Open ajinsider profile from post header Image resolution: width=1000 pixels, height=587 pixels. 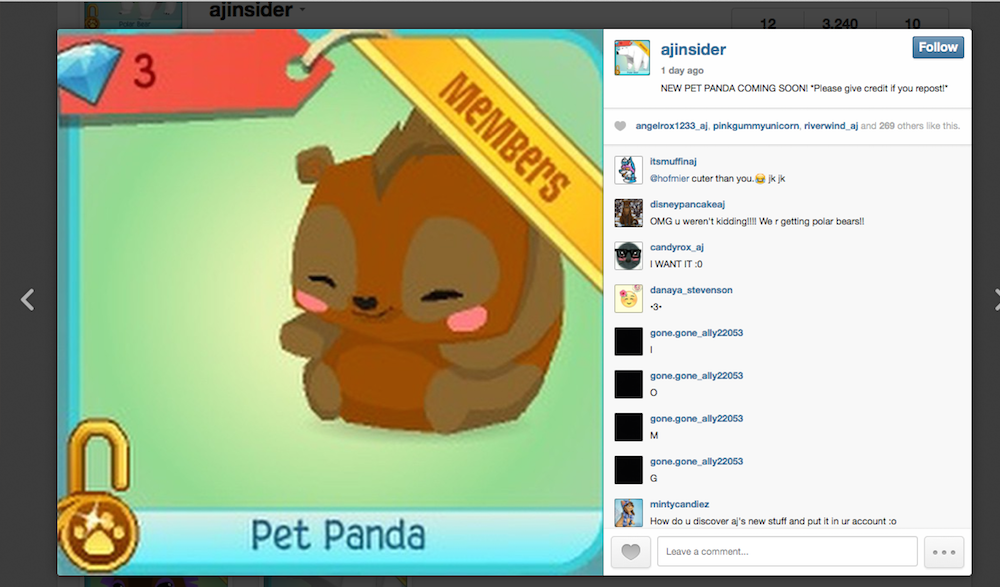[693, 49]
